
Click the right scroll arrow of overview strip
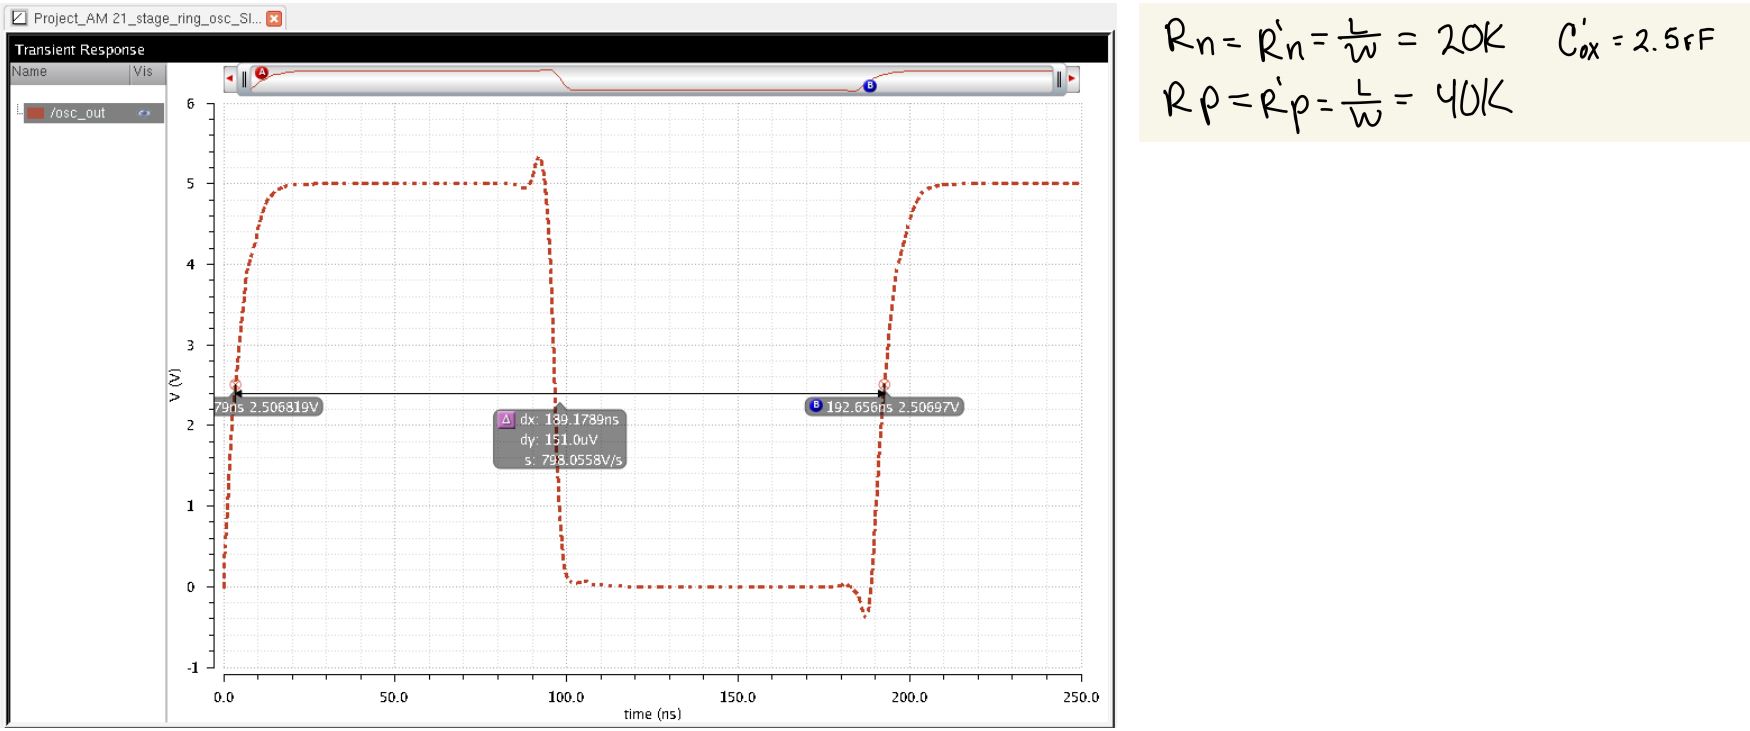click(x=1072, y=79)
